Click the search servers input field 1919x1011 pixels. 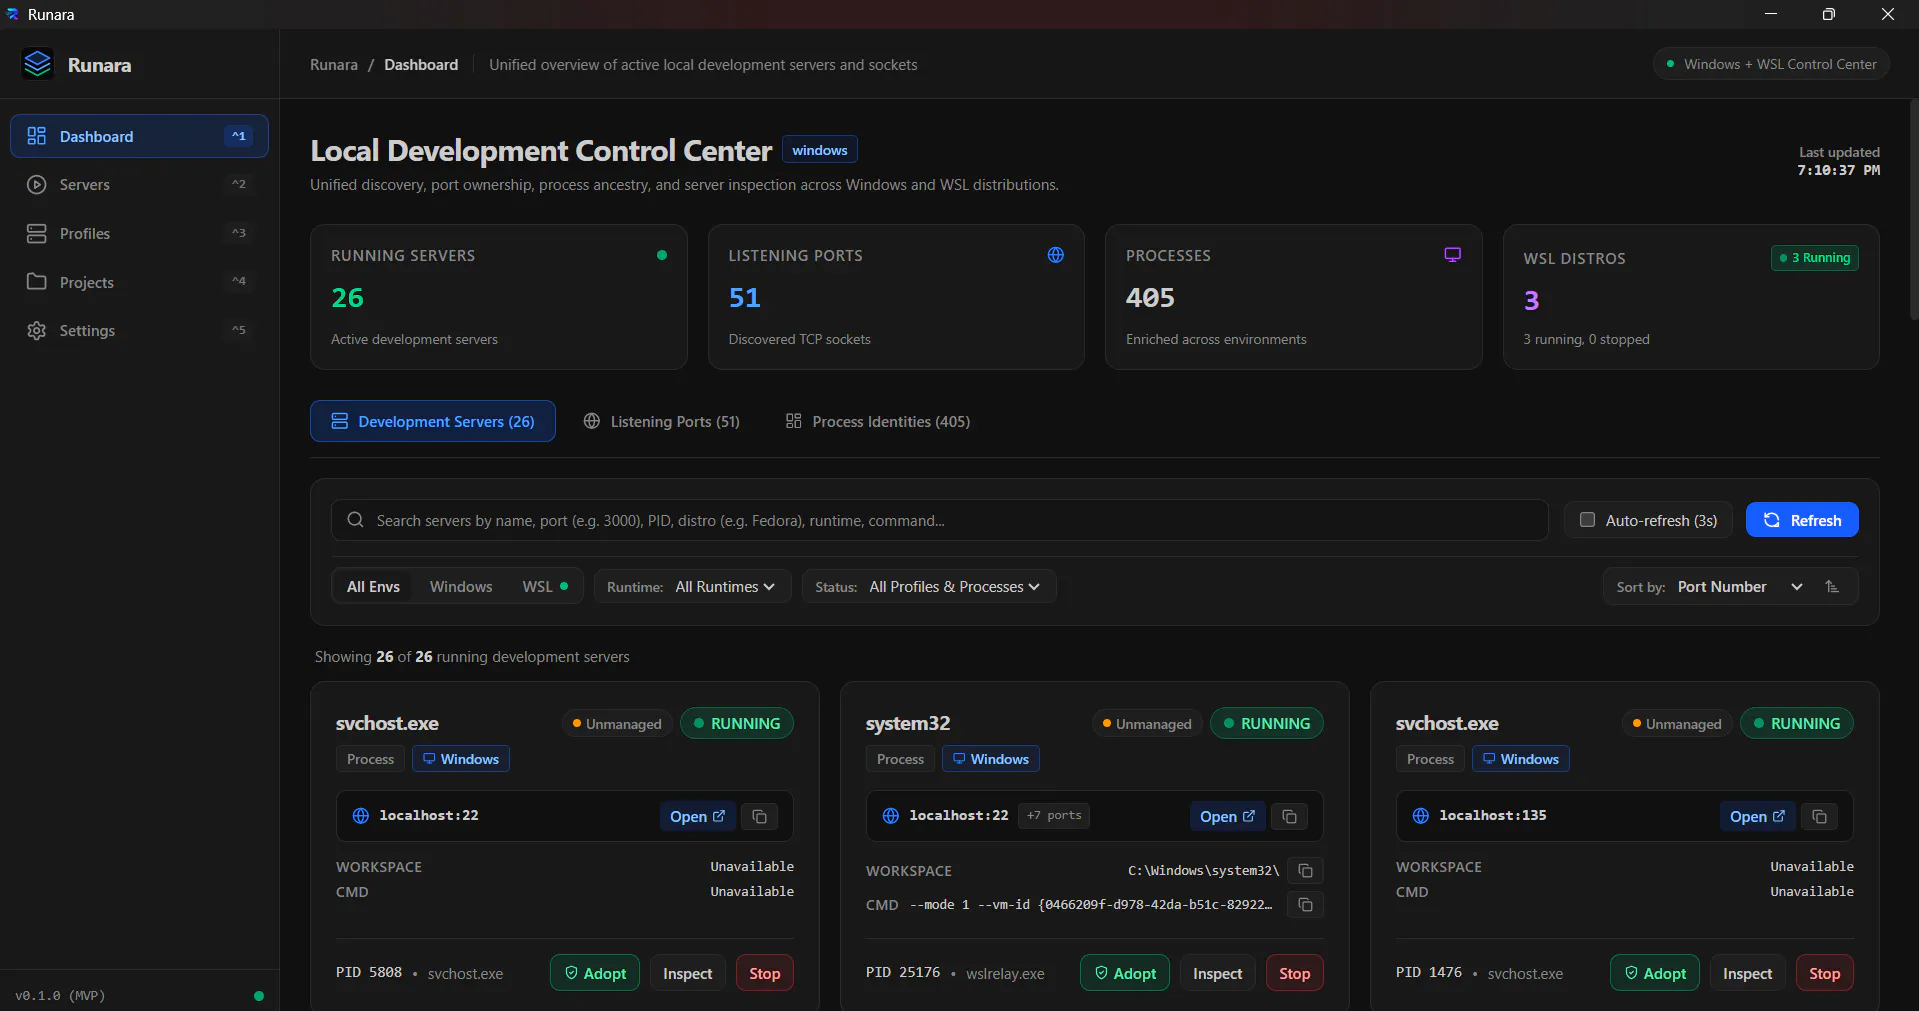coord(940,520)
